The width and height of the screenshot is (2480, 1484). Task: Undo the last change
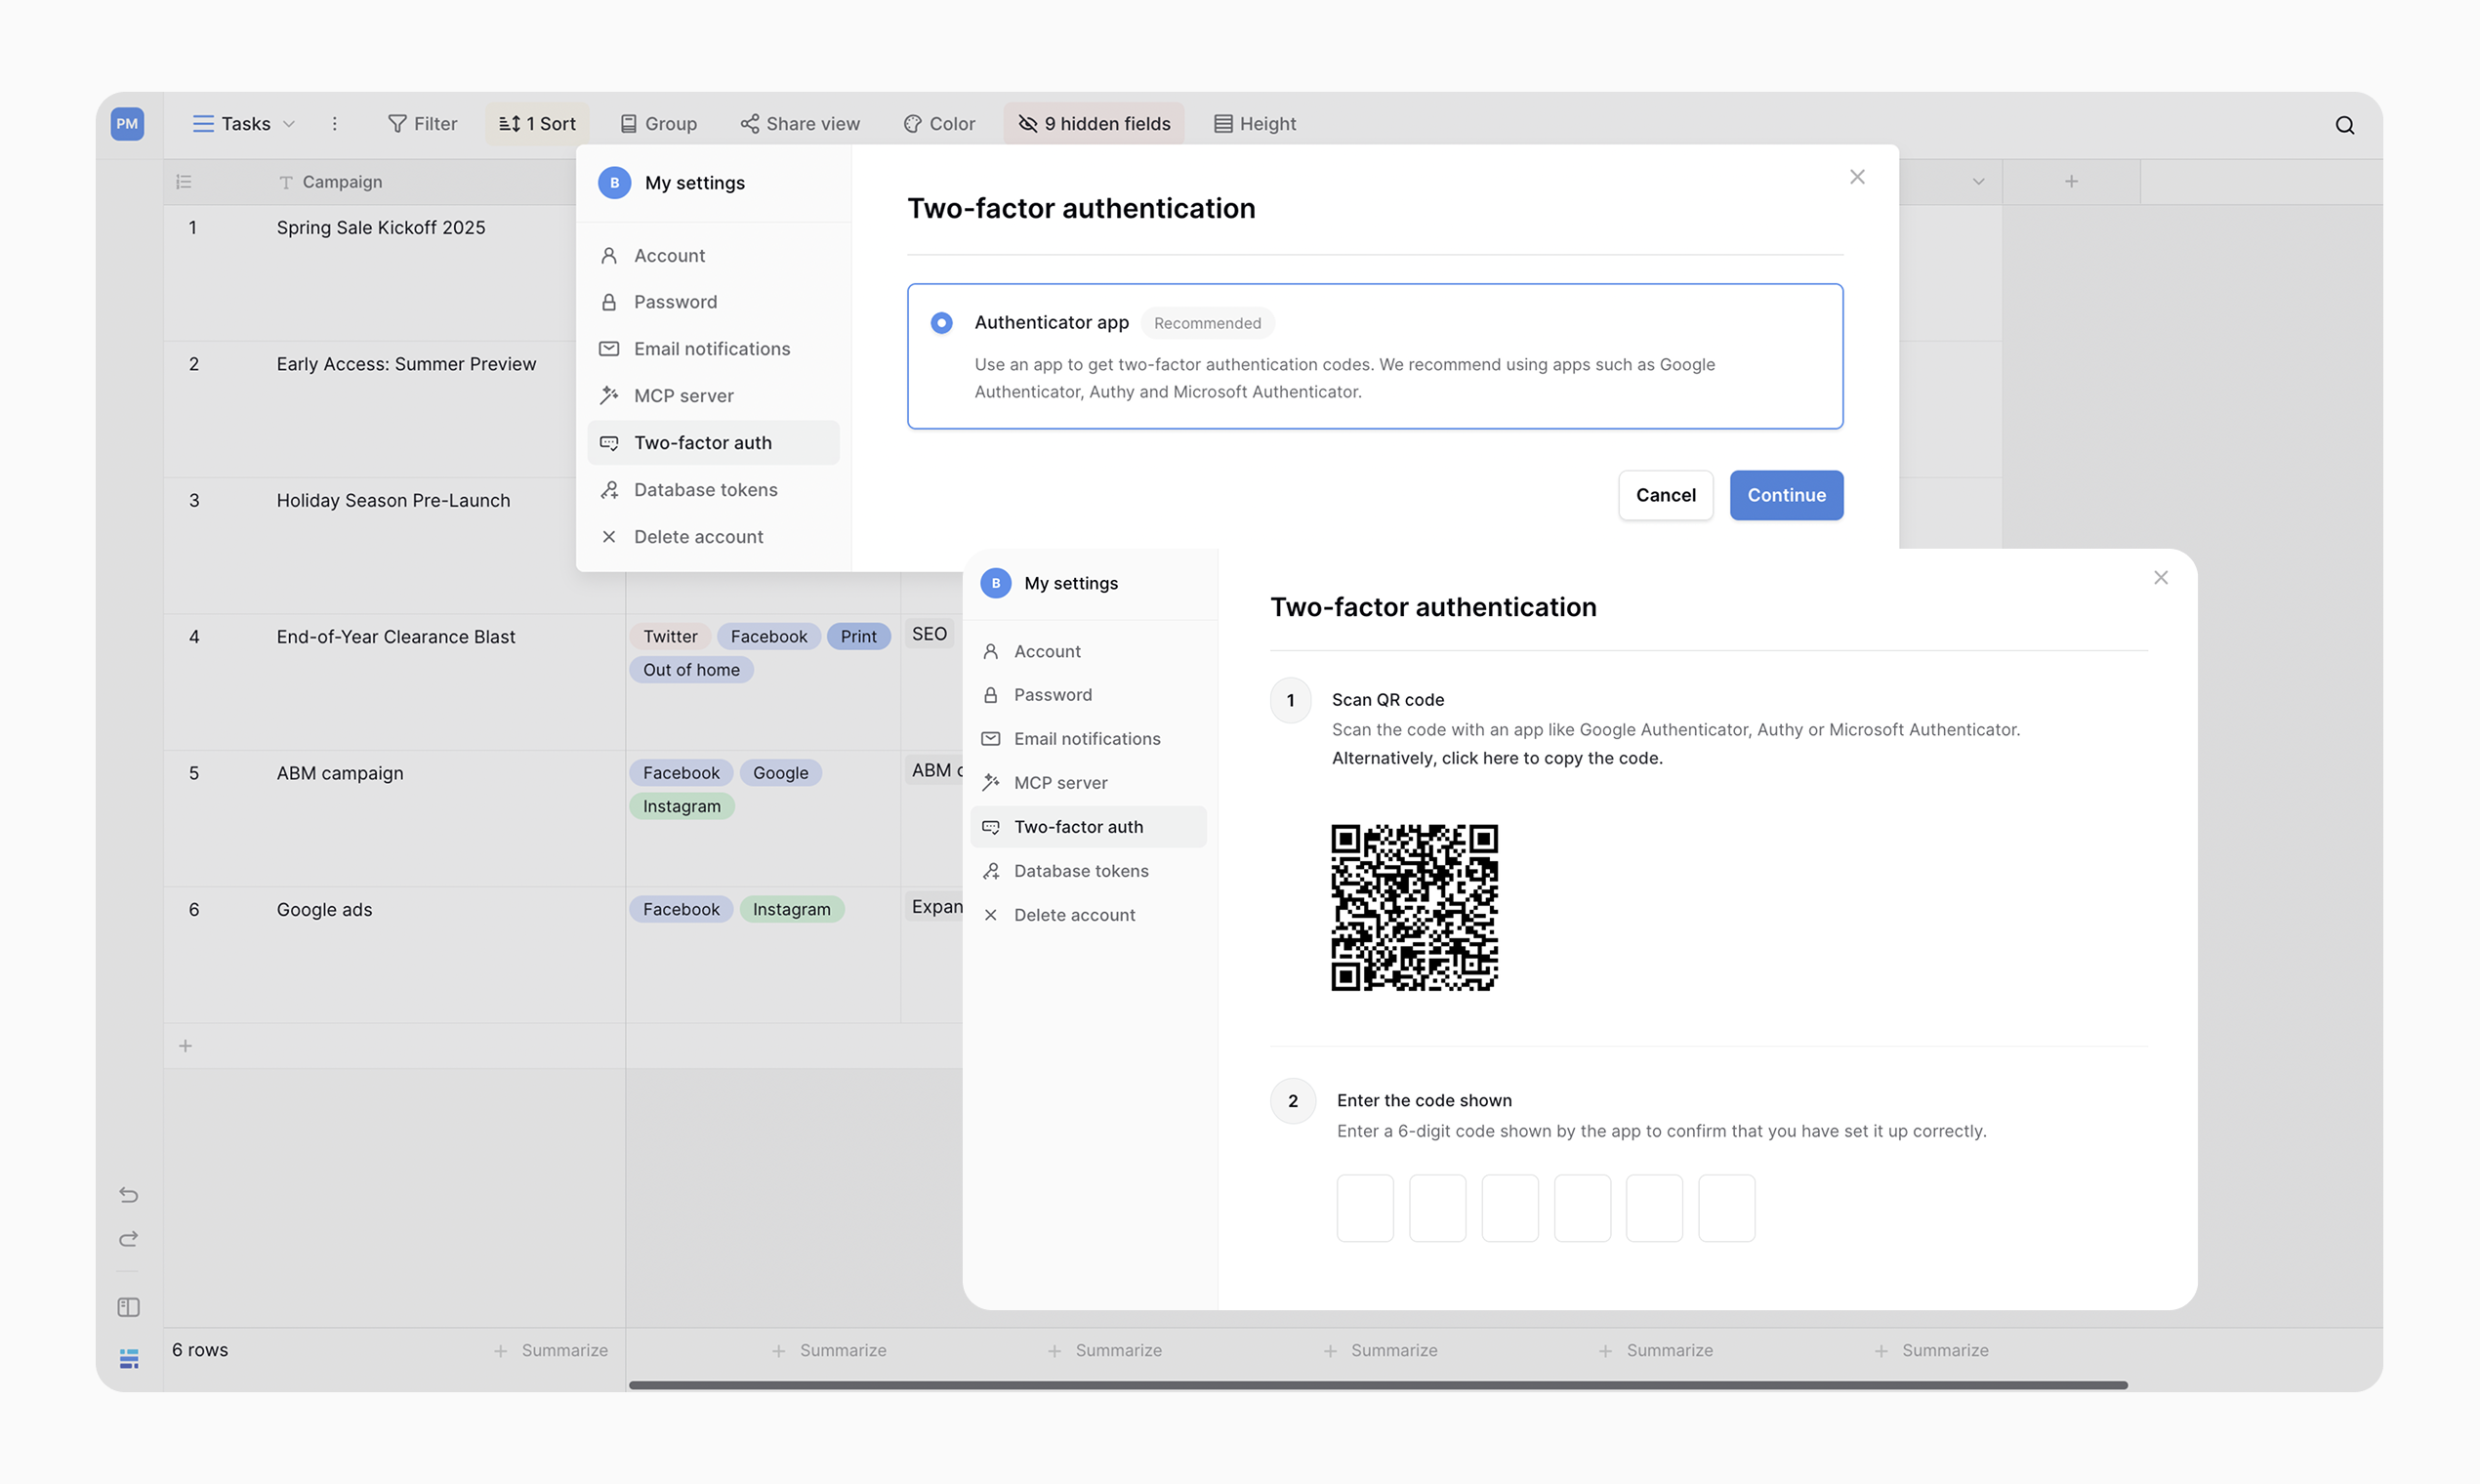(128, 1194)
